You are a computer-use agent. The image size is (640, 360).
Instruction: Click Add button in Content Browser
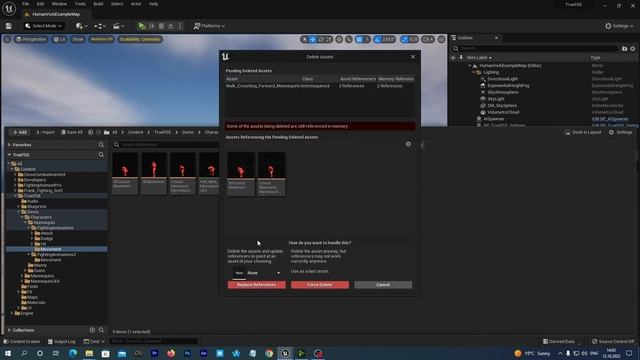[x=19, y=132]
